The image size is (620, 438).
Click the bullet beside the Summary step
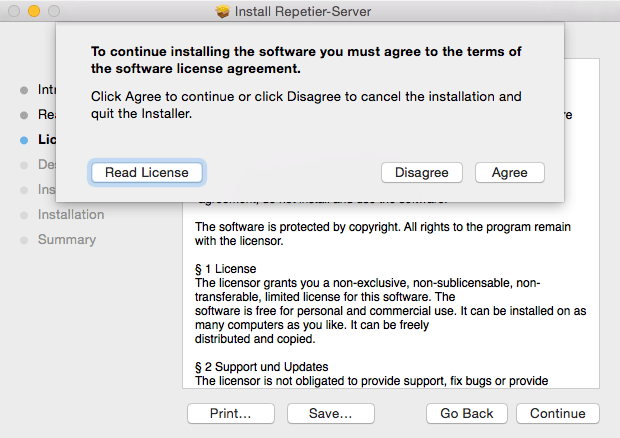[x=24, y=240]
